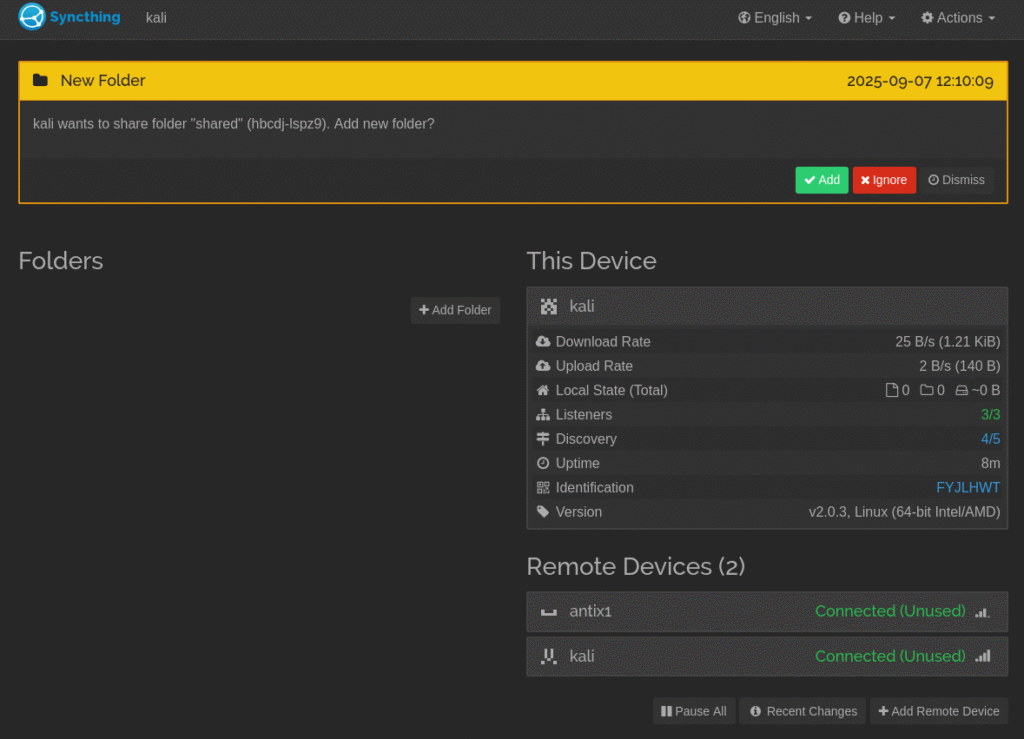Click the antix1 device identicon
Image resolution: width=1024 pixels, height=739 pixels.
click(x=549, y=612)
